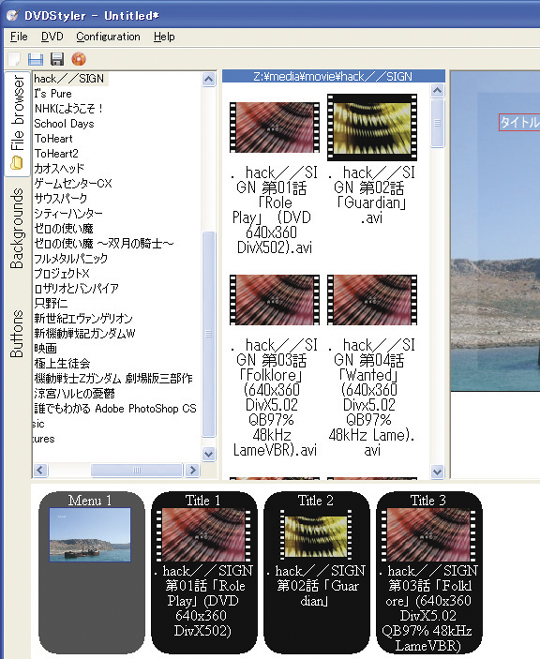Select the サウスパーク folder

click(61, 198)
